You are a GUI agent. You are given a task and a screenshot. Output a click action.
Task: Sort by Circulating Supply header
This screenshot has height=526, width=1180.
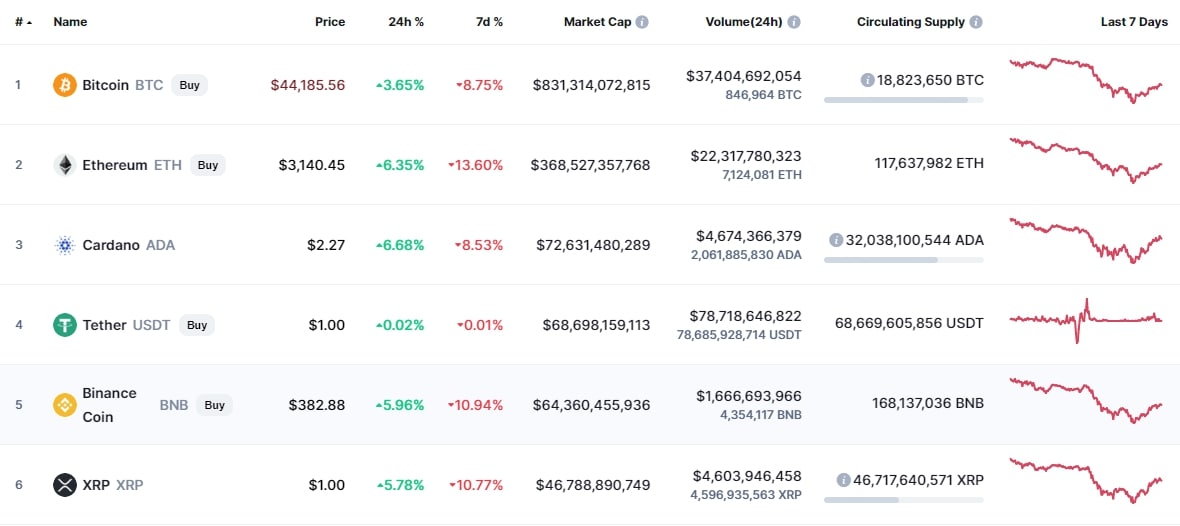(911, 22)
